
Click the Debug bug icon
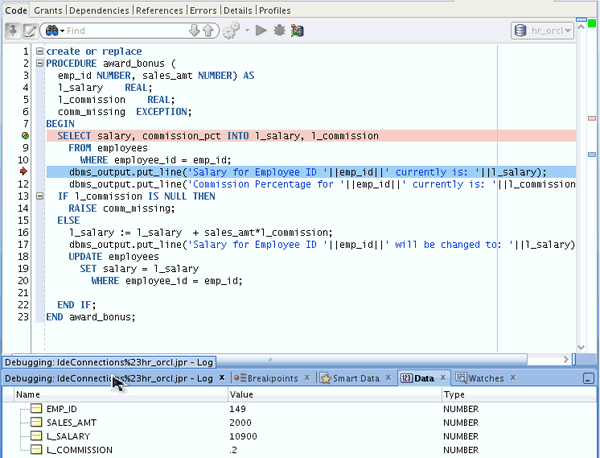coord(279,31)
